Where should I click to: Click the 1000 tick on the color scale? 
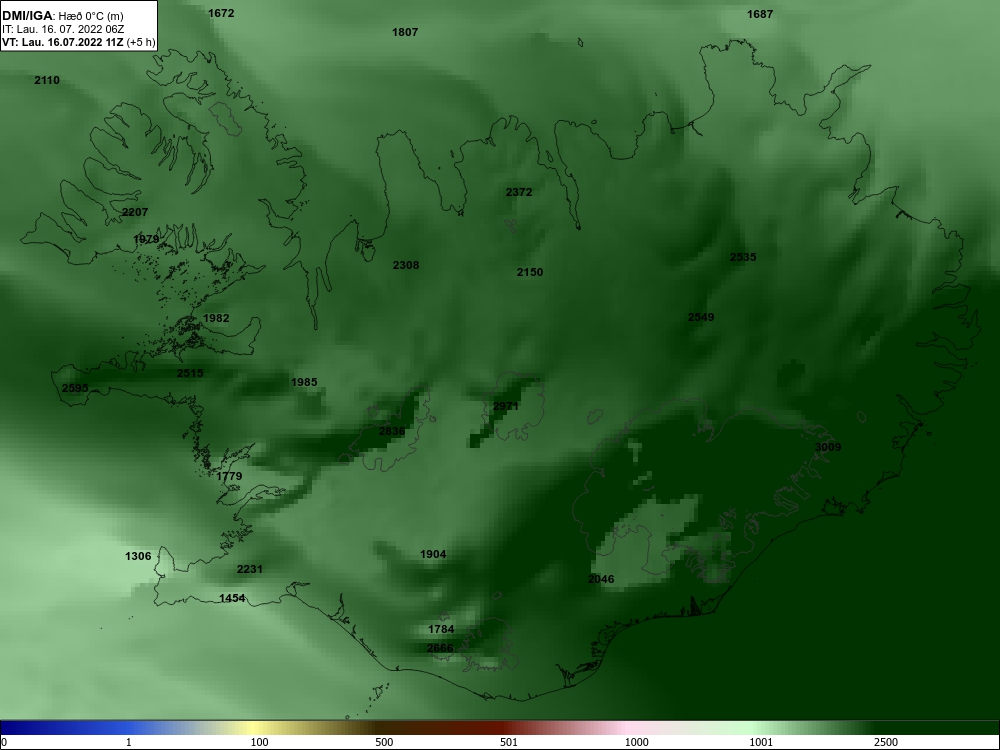click(x=636, y=742)
